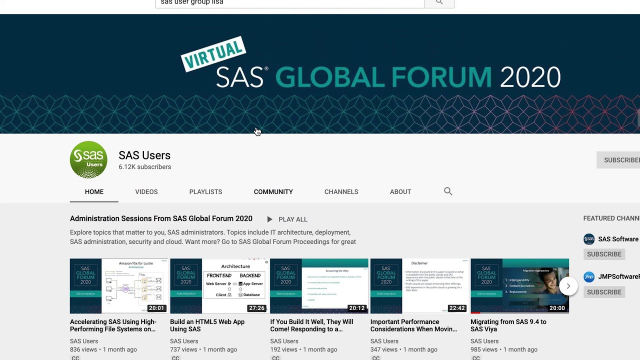Click the playlist description paragraph

click(213, 237)
